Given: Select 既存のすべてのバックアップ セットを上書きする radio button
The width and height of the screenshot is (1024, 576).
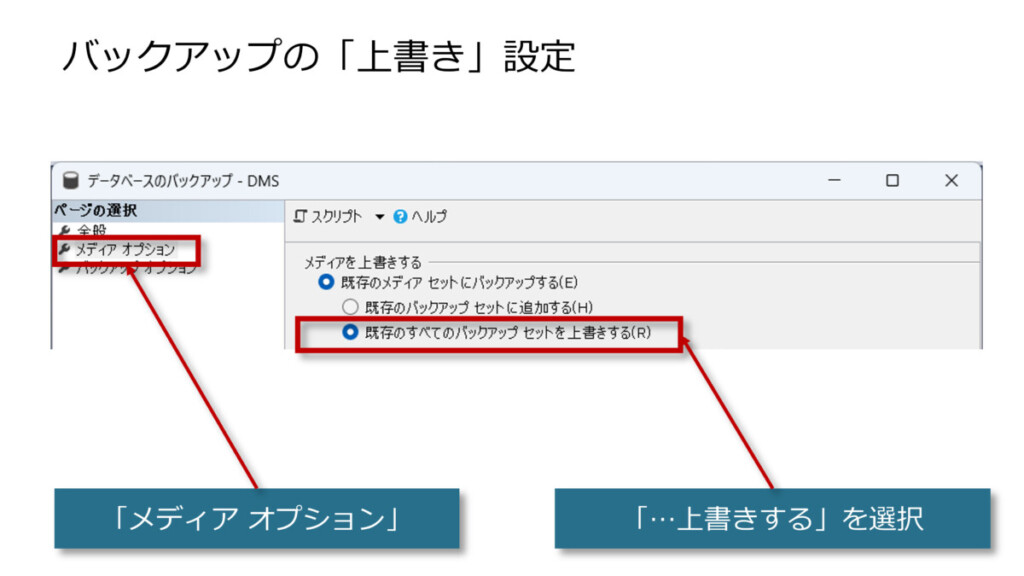Looking at the screenshot, I should pos(349,333).
